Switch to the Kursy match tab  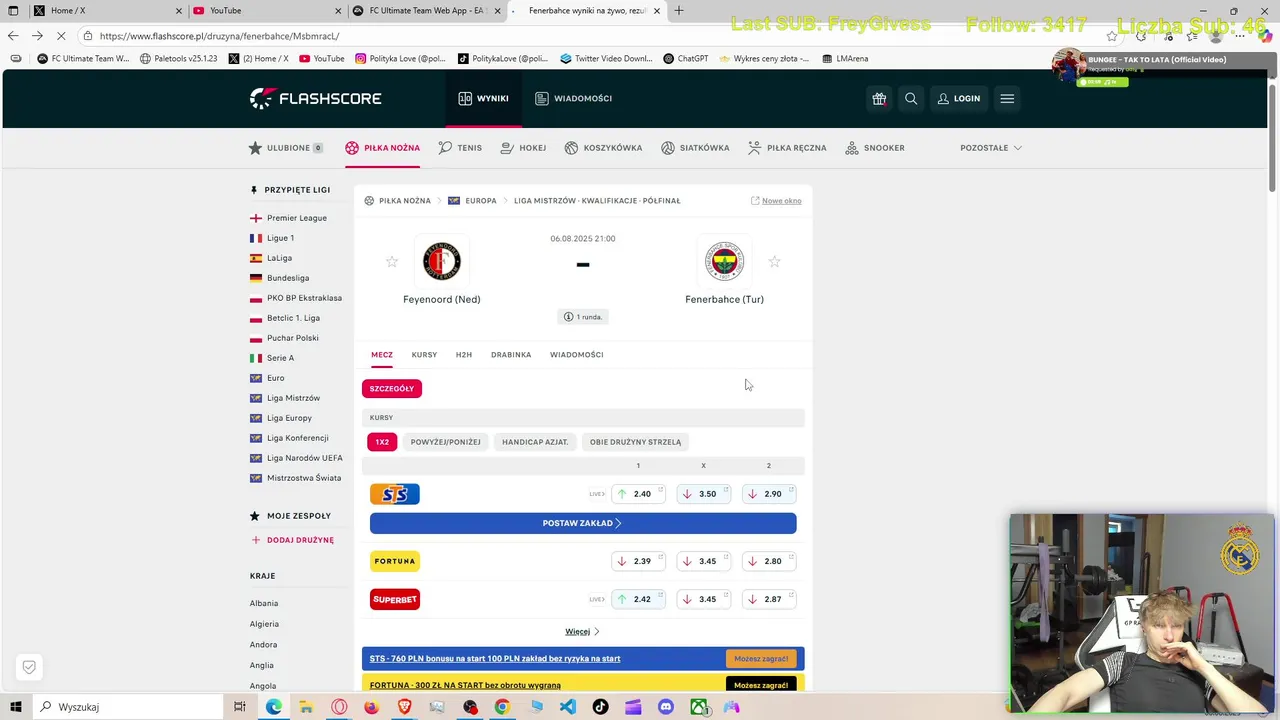pyautogui.click(x=424, y=355)
